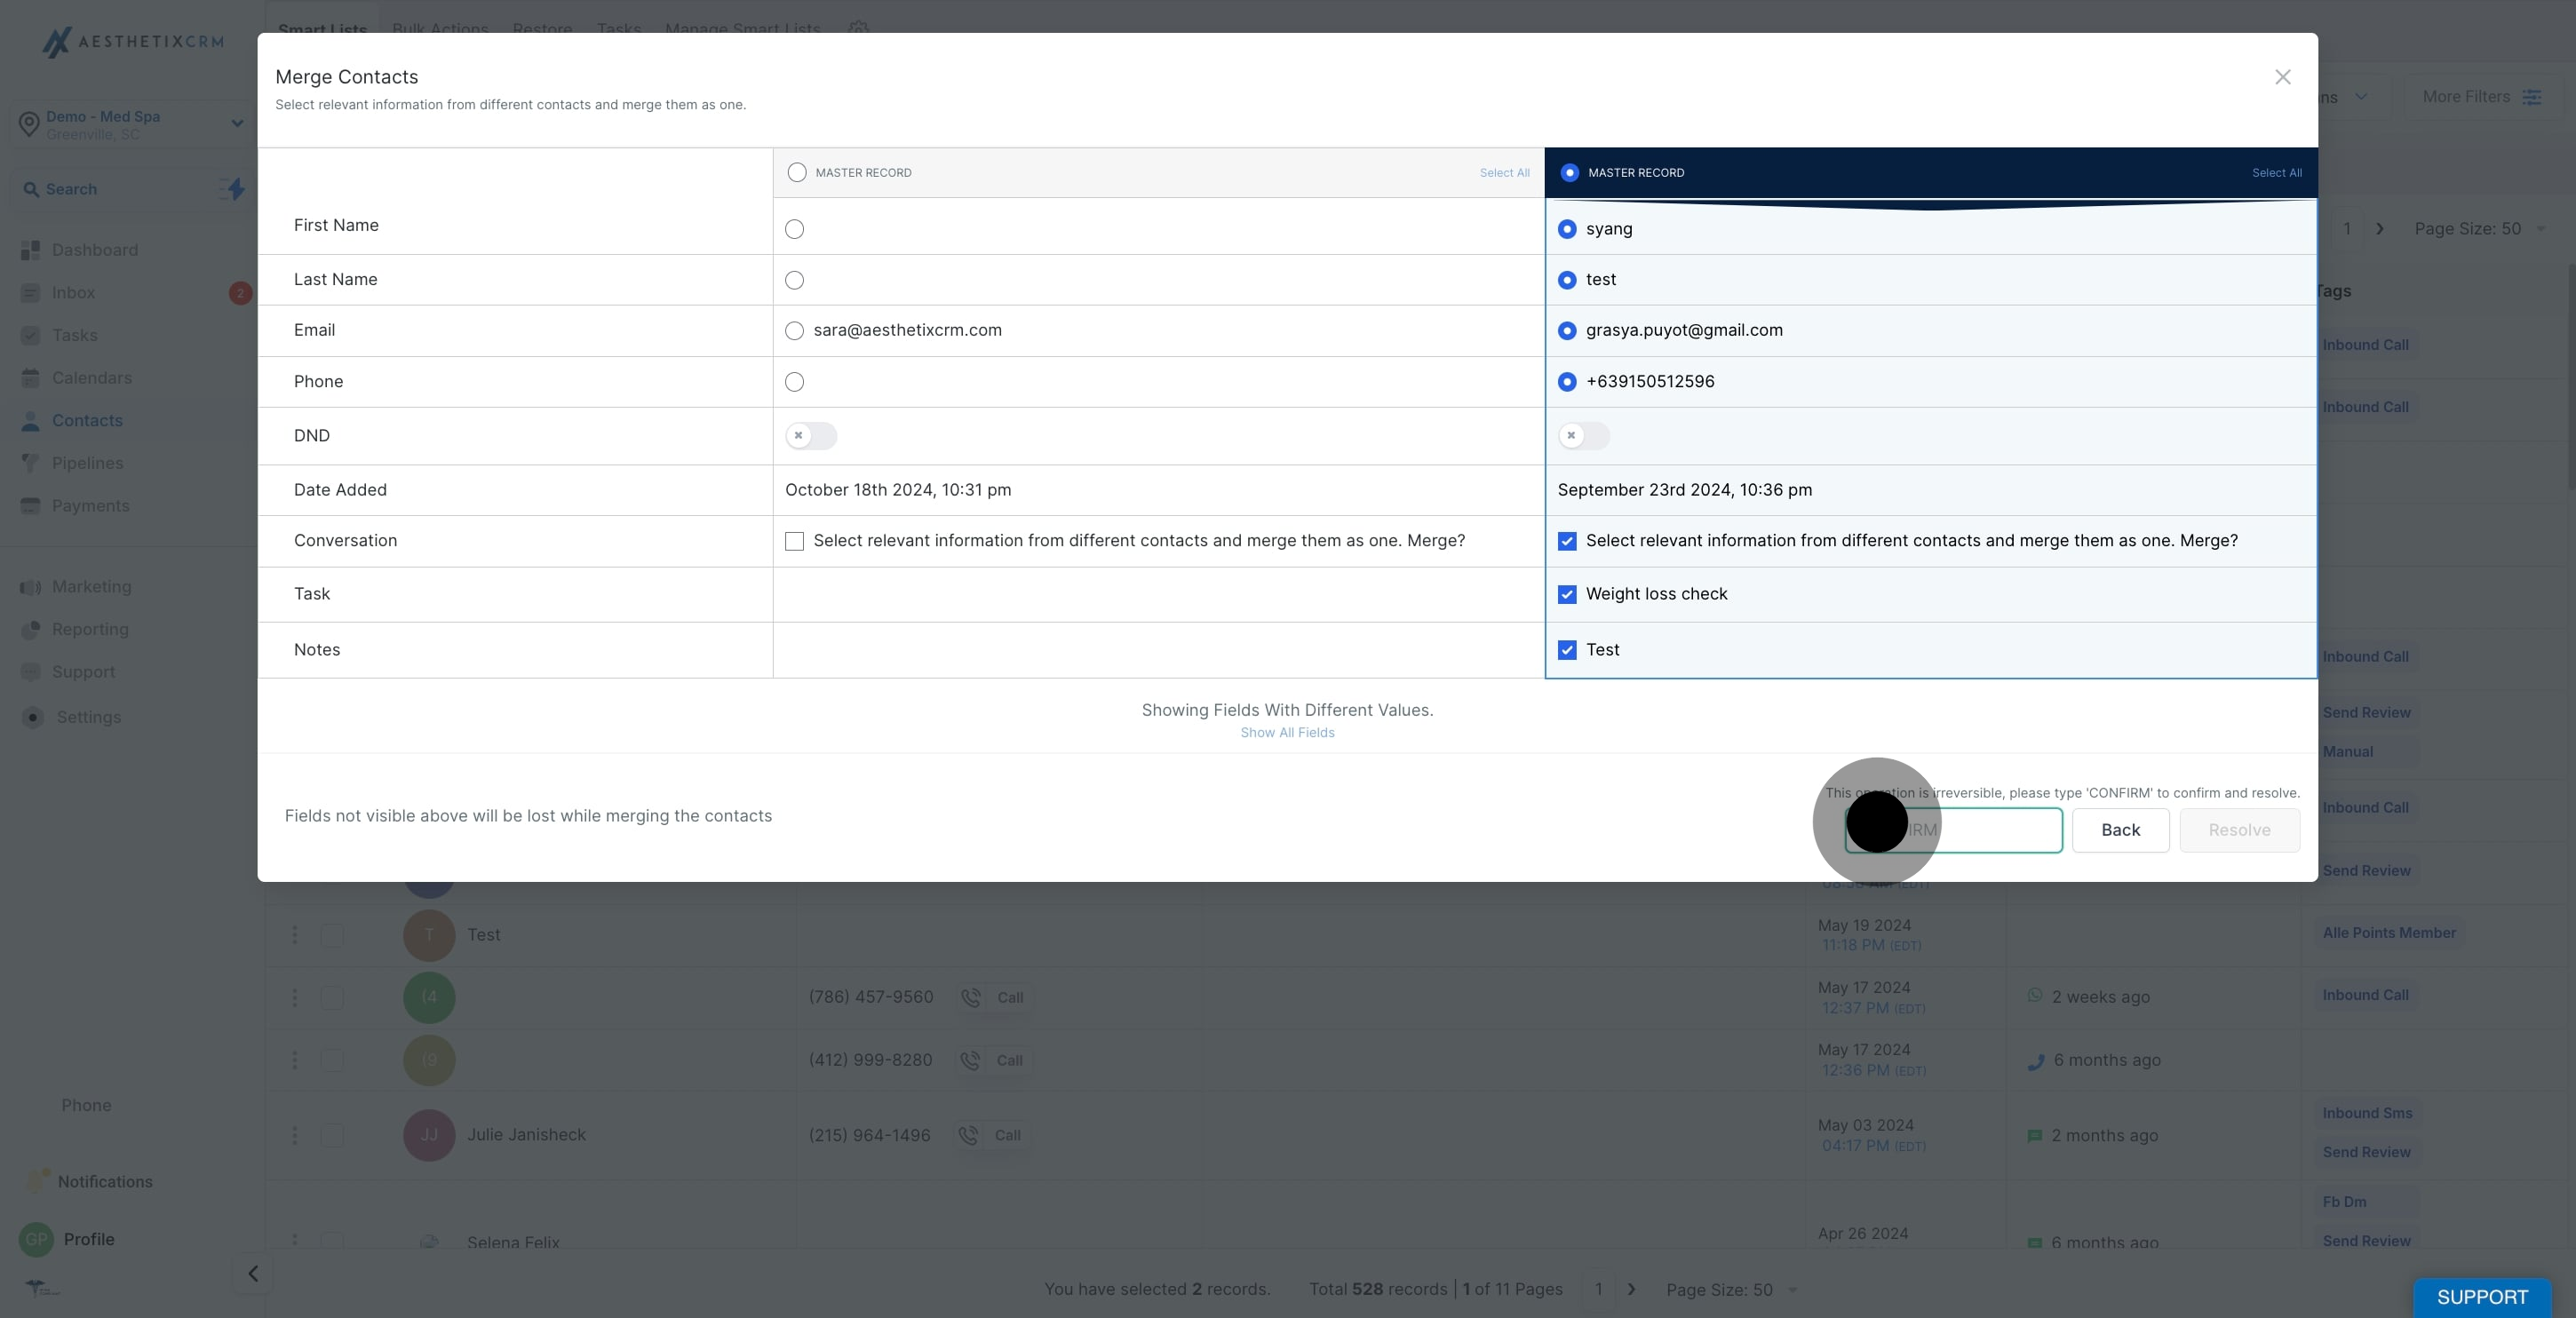Viewport: 2576px width, 1318px height.
Task: Toggle DND switch in right record
Action: [x=1584, y=436]
